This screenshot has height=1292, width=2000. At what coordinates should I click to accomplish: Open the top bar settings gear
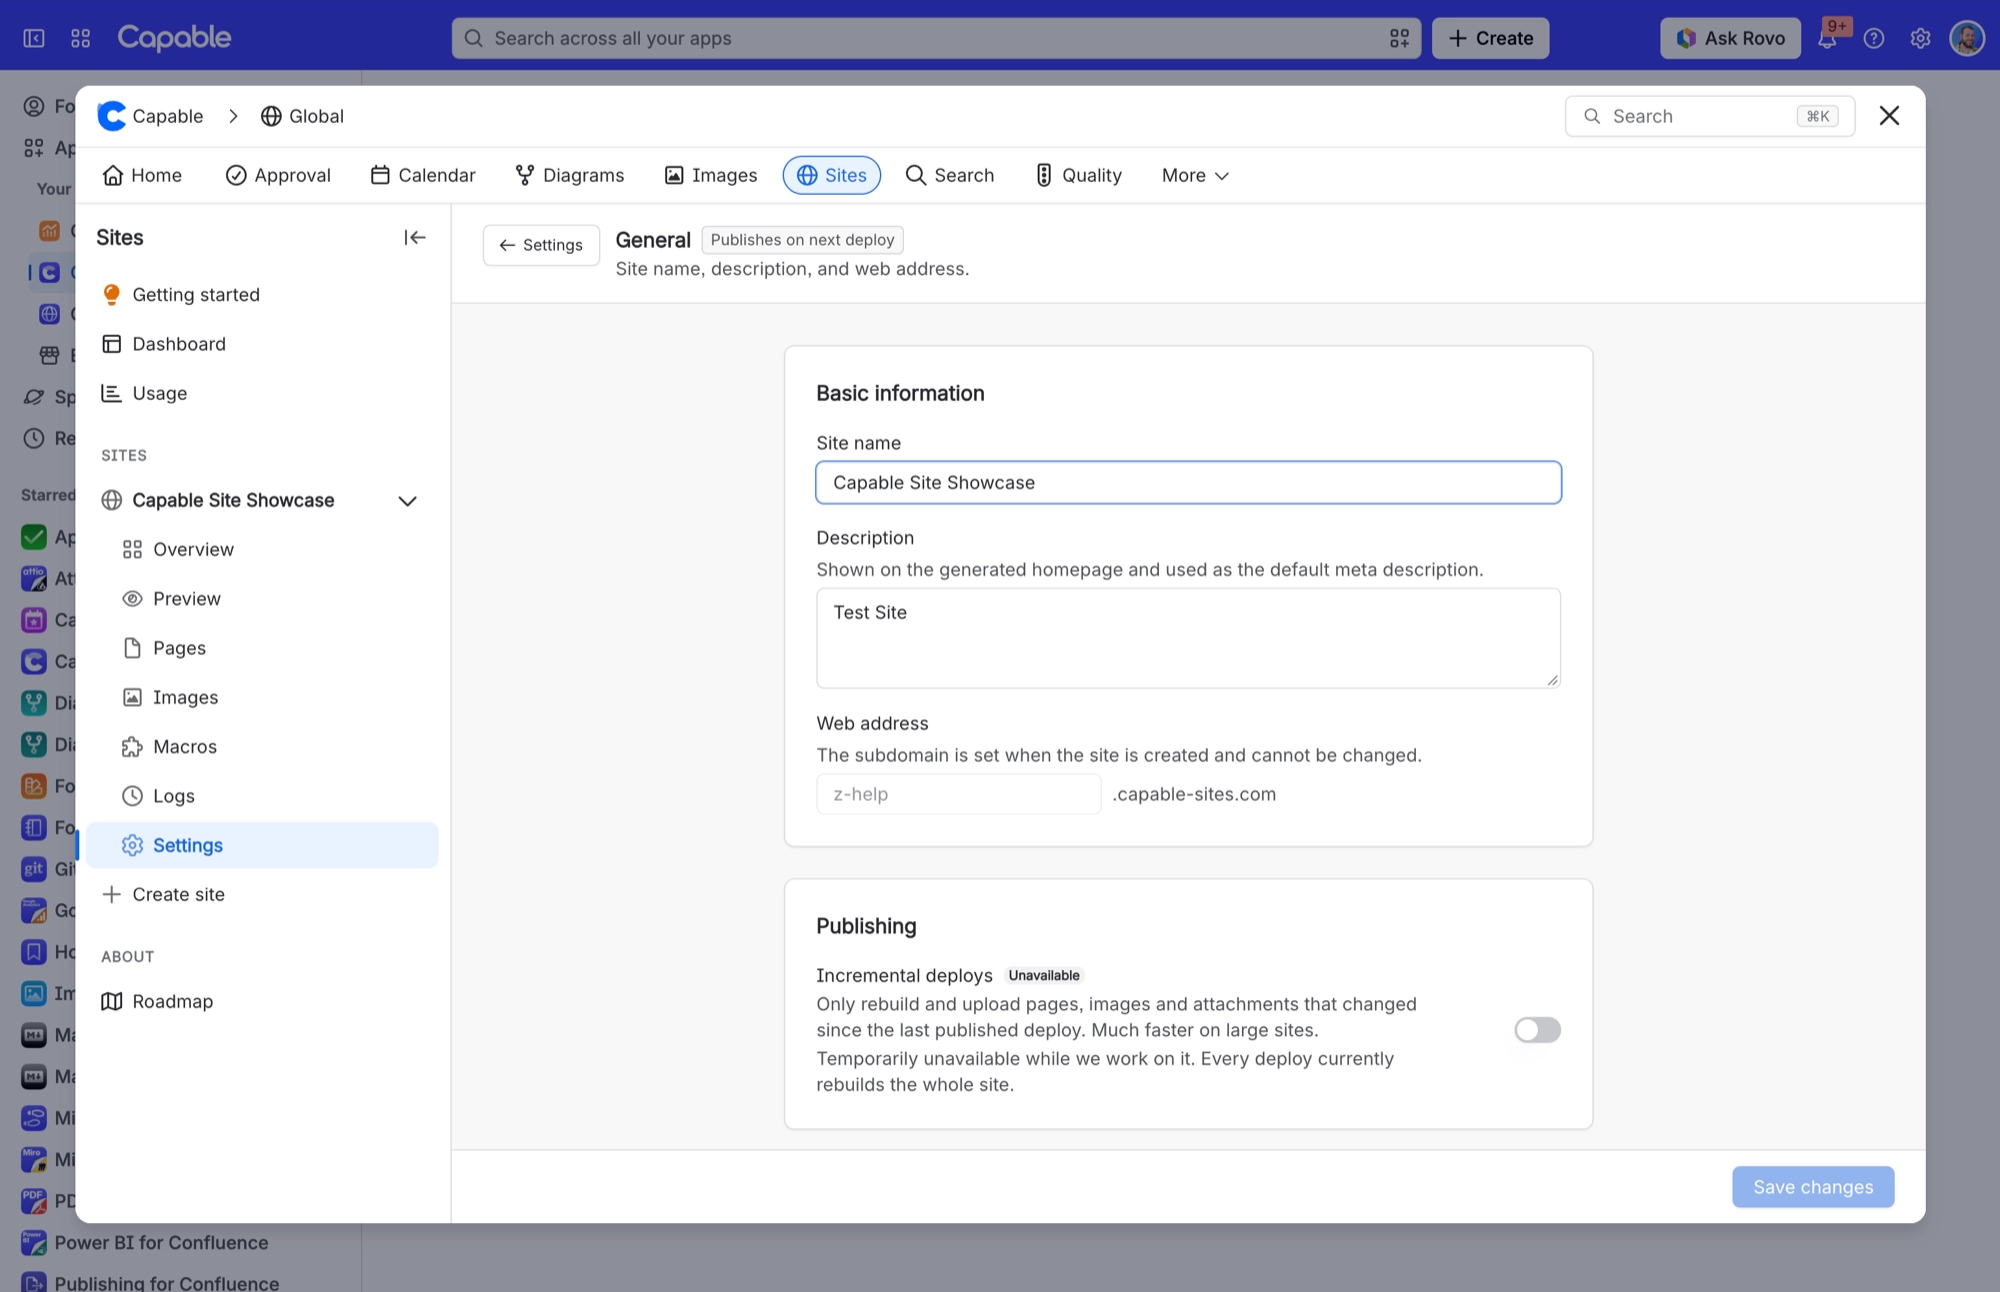1920,38
